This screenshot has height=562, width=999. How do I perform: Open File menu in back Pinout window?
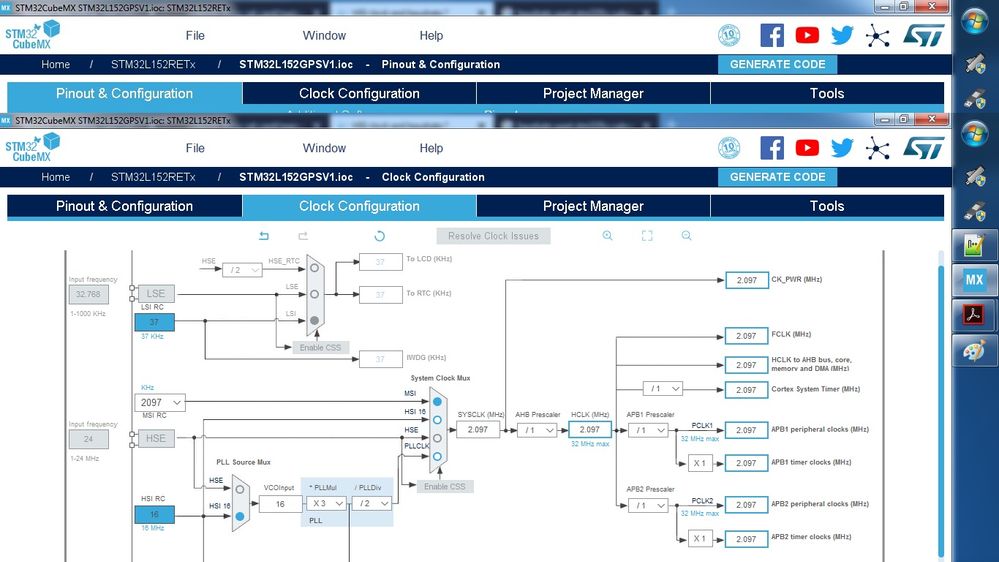195,35
